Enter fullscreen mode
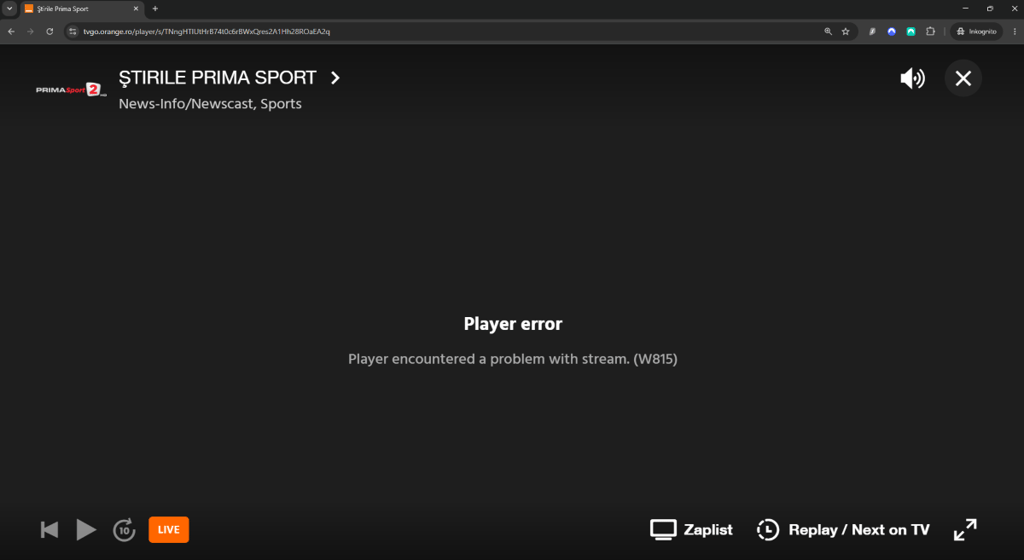This screenshot has width=1024, height=560. pos(965,529)
